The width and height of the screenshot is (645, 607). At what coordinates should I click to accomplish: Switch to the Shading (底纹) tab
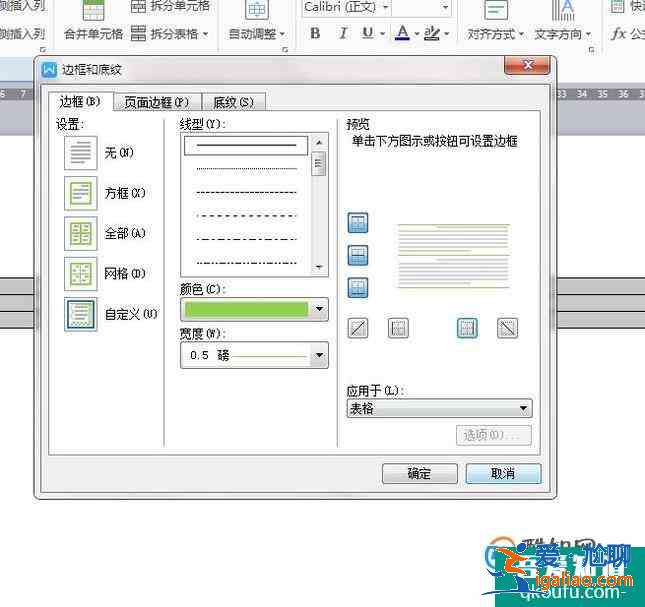click(x=234, y=102)
